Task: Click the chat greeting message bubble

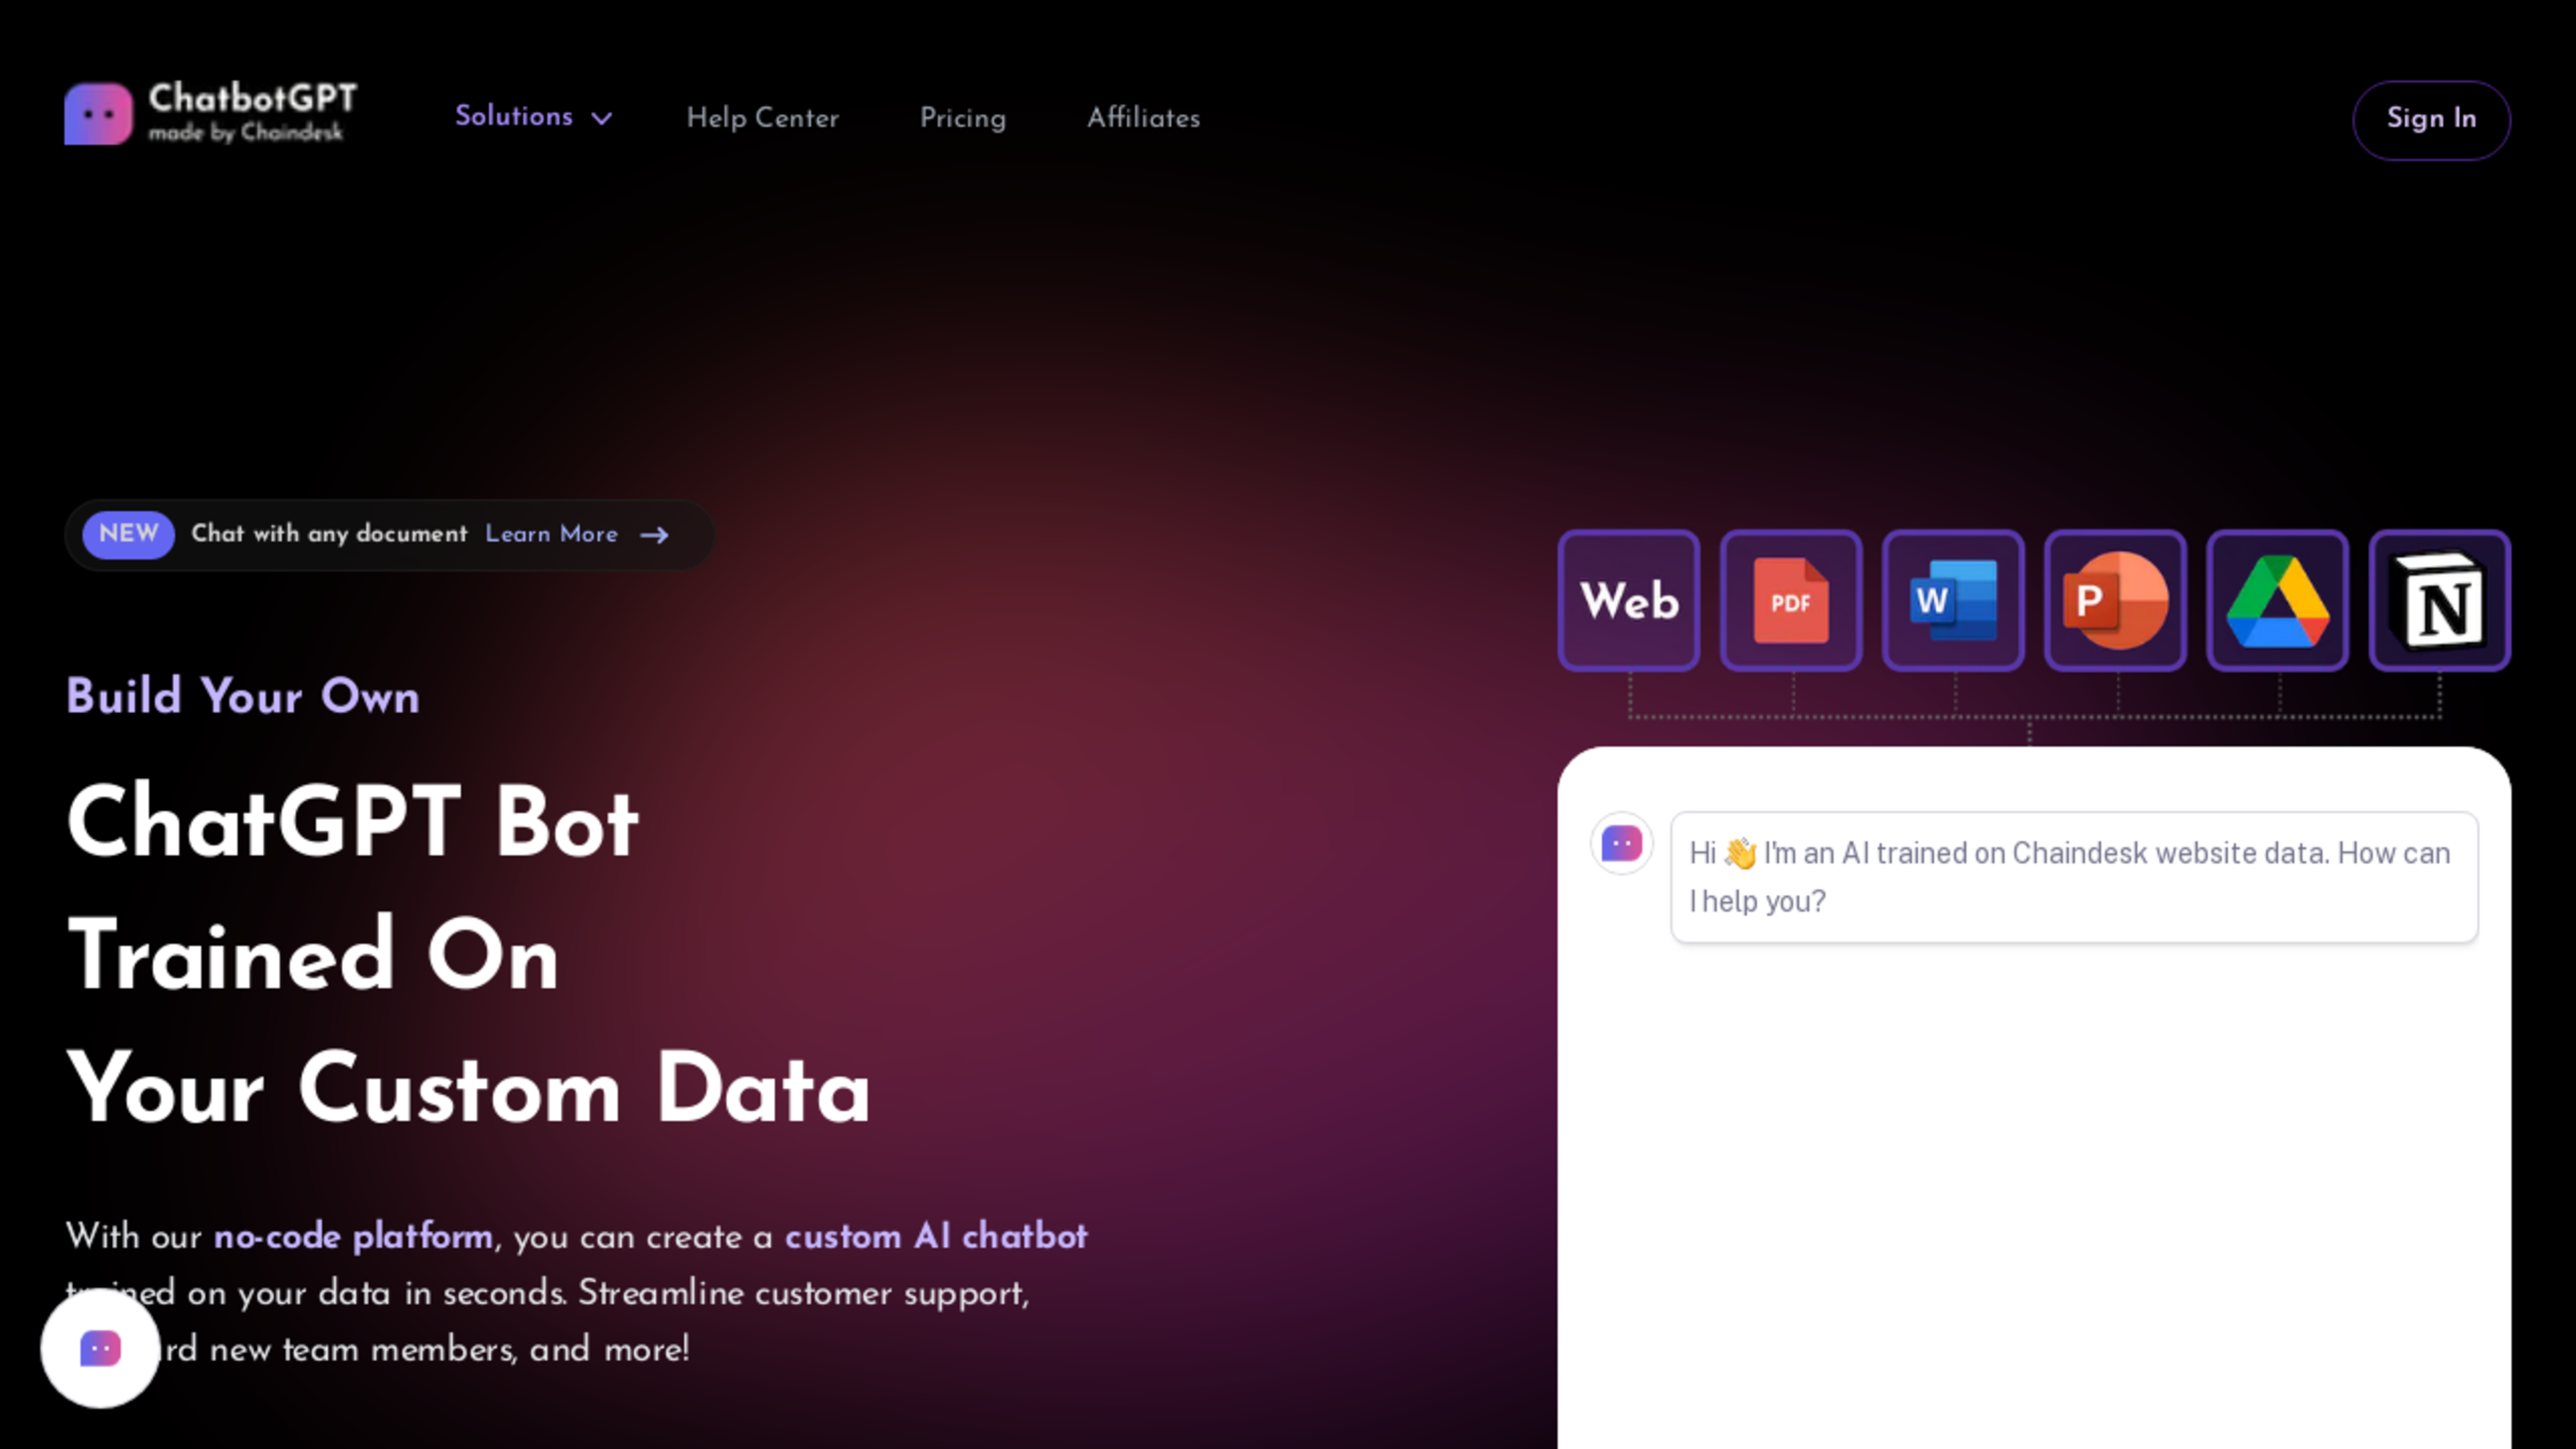Action: pyautogui.click(x=2074, y=877)
